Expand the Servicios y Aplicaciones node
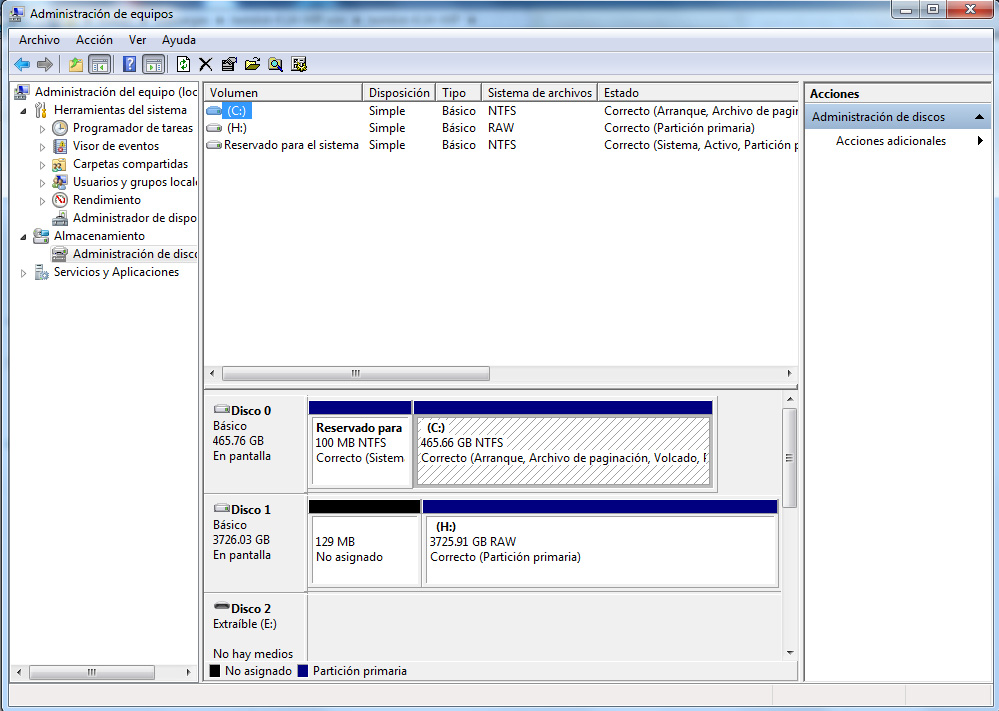Image resolution: width=999 pixels, height=711 pixels. pyautogui.click(x=24, y=273)
